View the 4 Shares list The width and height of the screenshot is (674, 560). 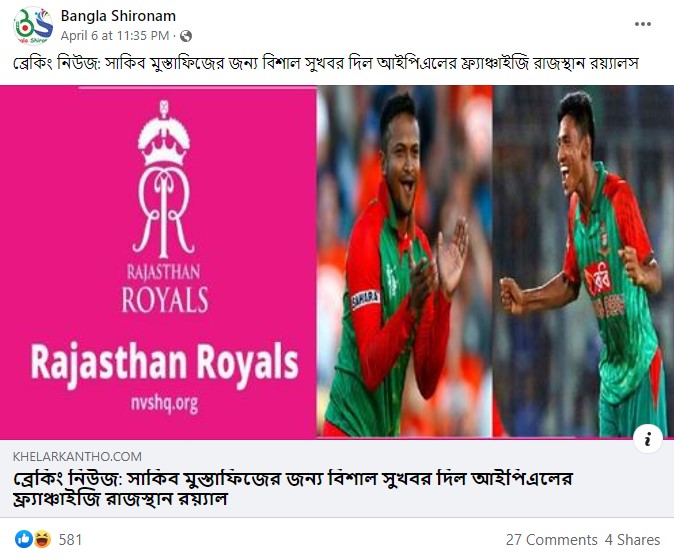tap(632, 540)
